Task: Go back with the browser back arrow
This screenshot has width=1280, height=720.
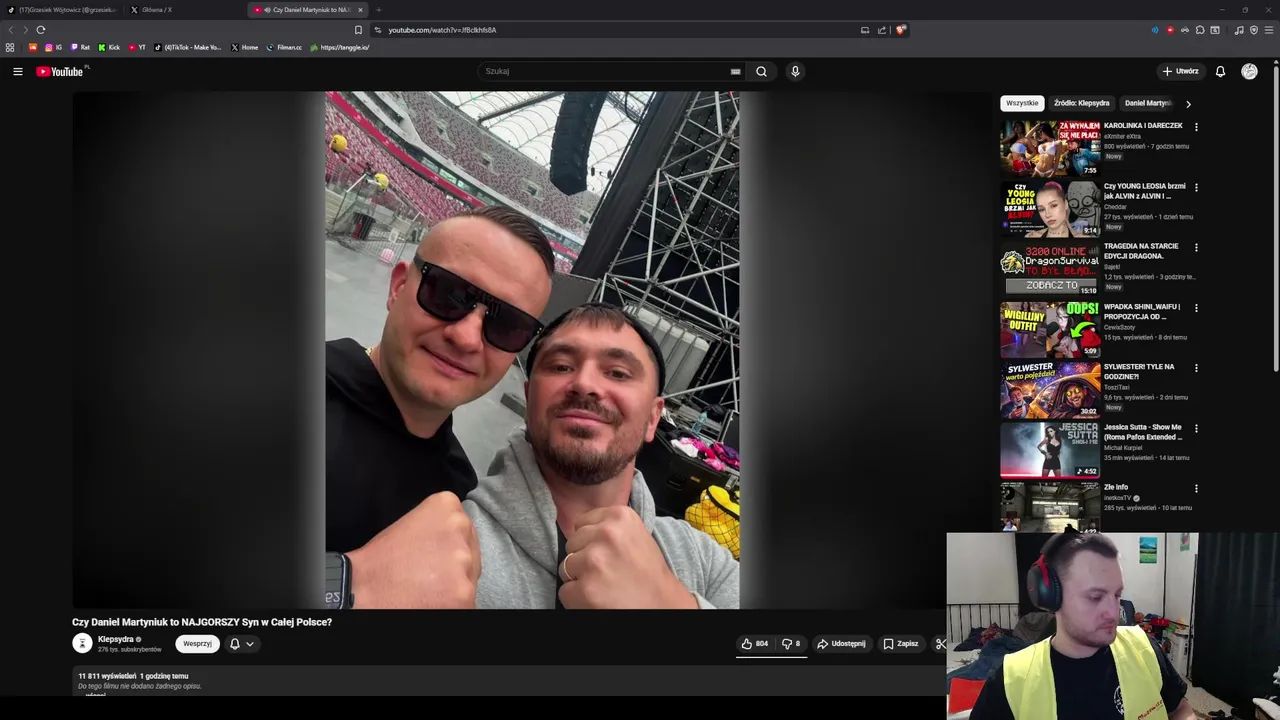Action: point(11,30)
